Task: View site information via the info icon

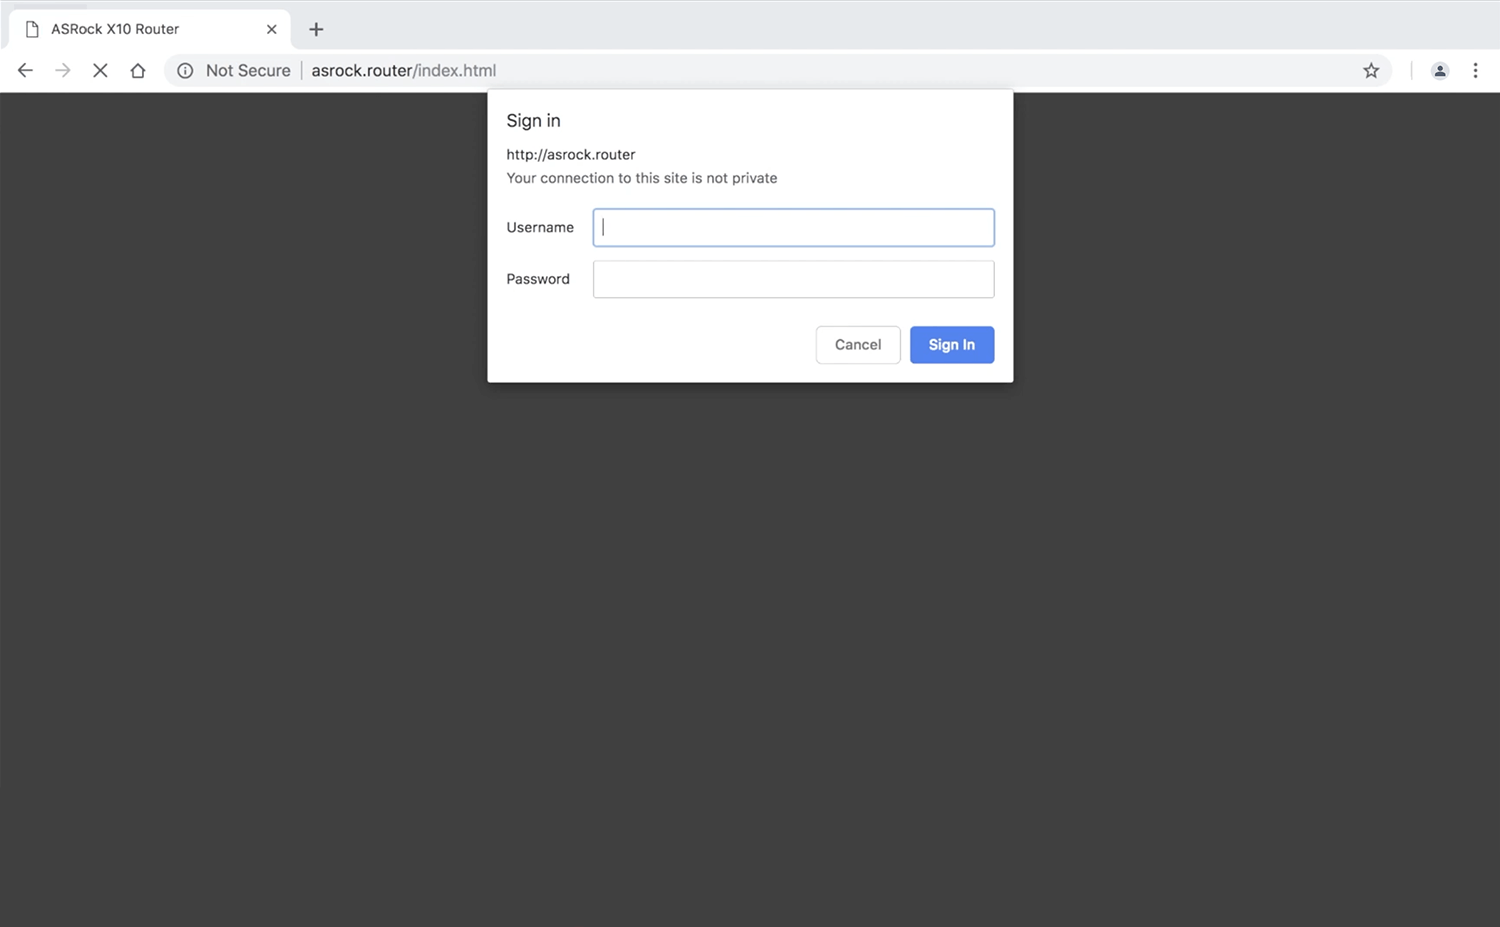Action: pyautogui.click(x=185, y=70)
